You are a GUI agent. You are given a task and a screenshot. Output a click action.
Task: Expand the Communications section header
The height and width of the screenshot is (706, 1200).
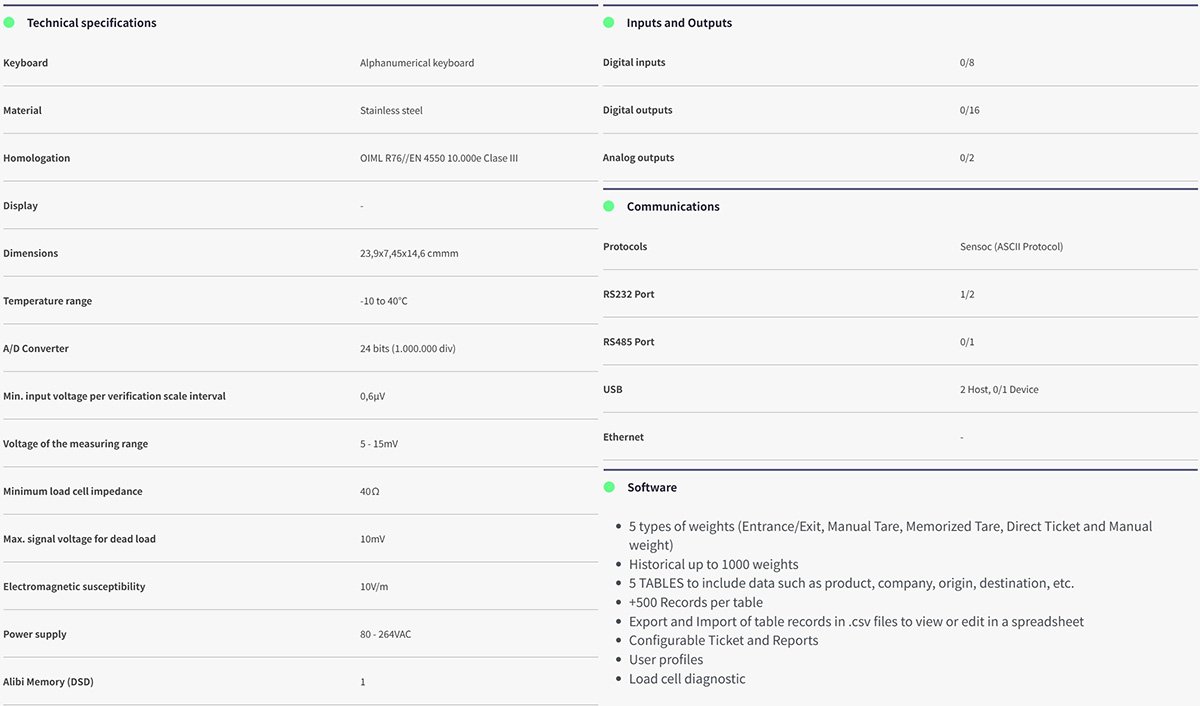pyautogui.click(x=672, y=207)
